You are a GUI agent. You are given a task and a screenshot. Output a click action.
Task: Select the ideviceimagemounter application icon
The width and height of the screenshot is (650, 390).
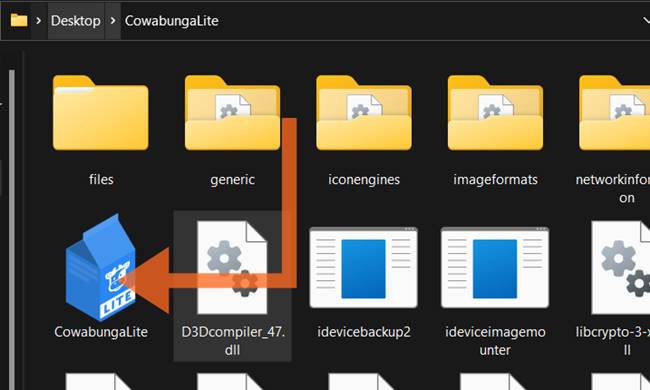pyautogui.click(x=495, y=268)
